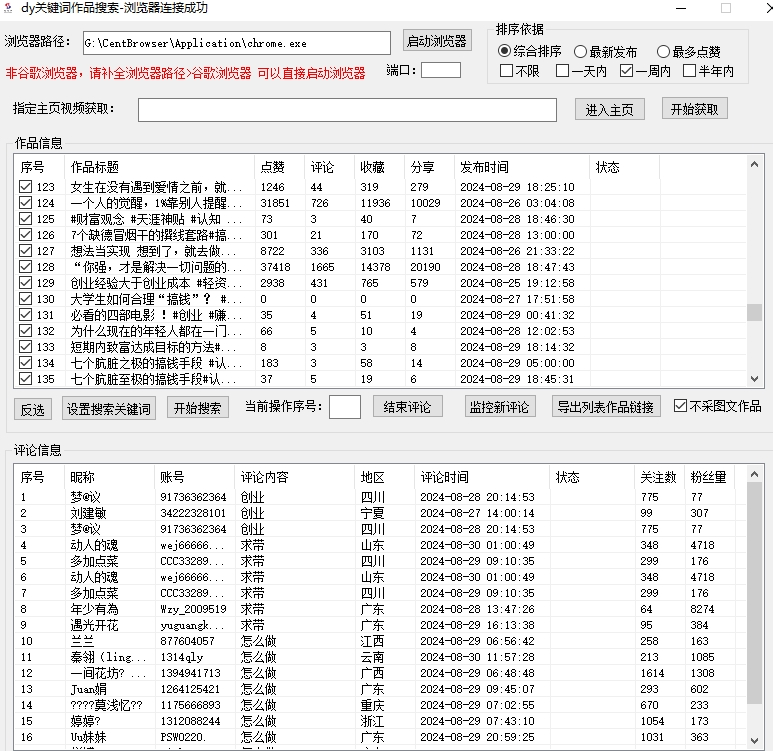Uncheck the row 128 checkbox

pyautogui.click(x=26, y=267)
